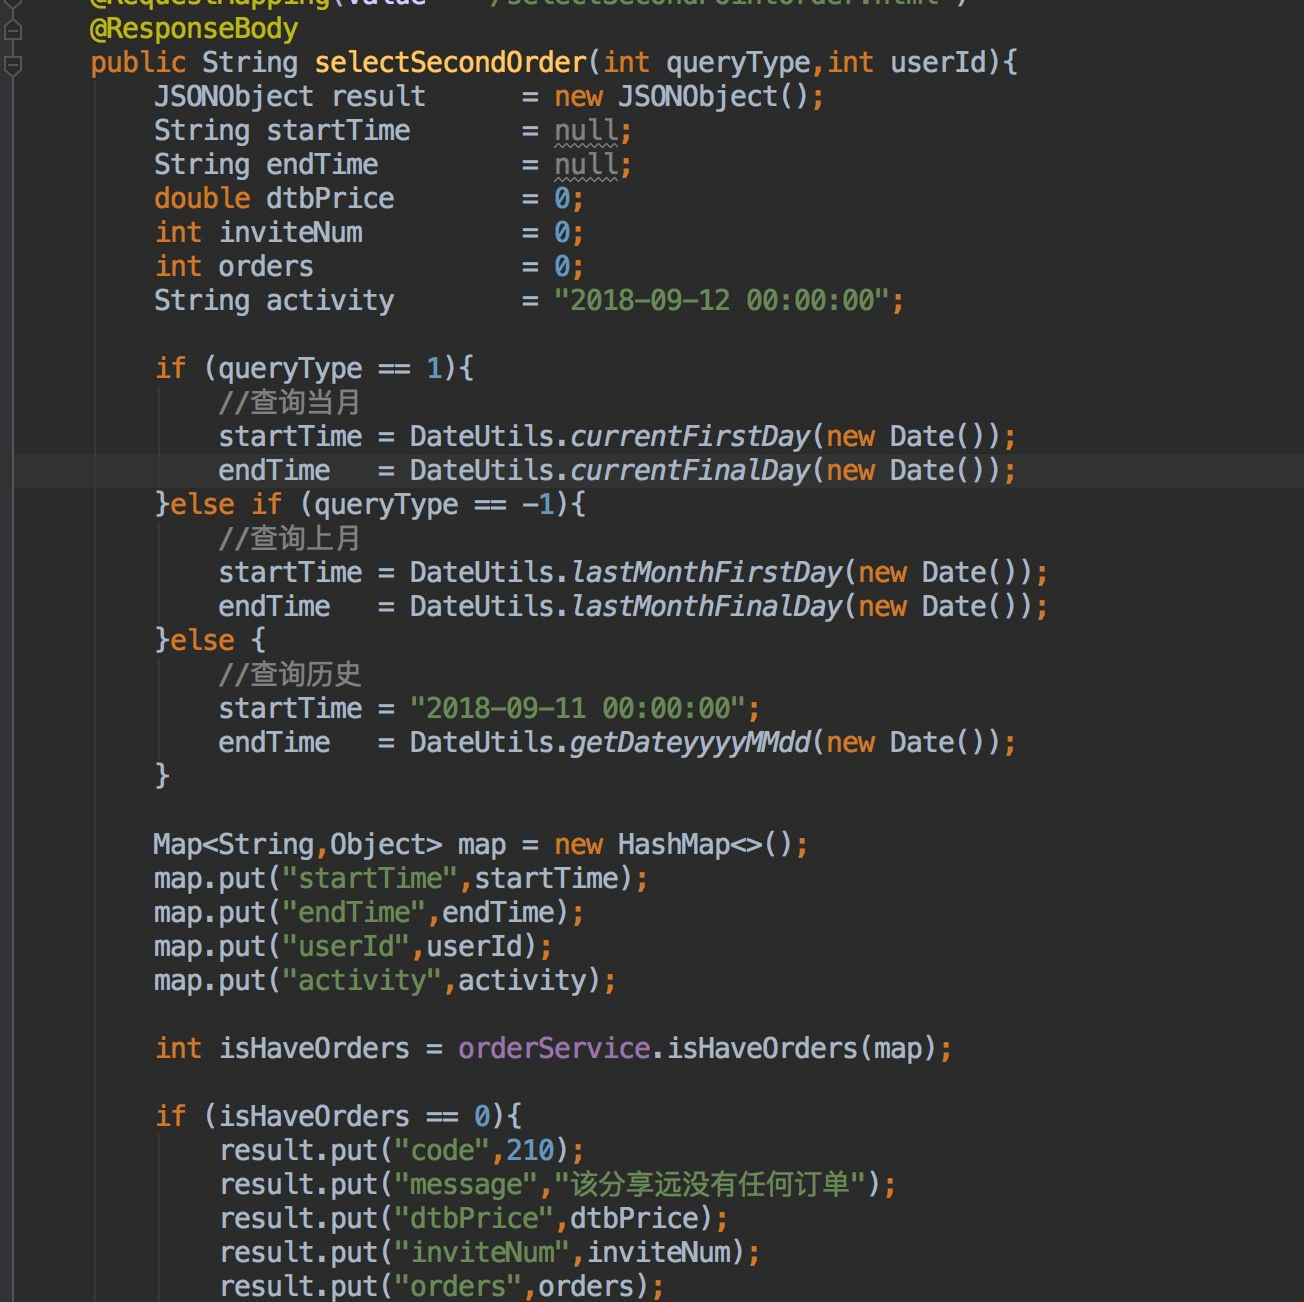
Task: Click the 'String activity' variable declaration
Action: pyautogui.click(x=274, y=301)
